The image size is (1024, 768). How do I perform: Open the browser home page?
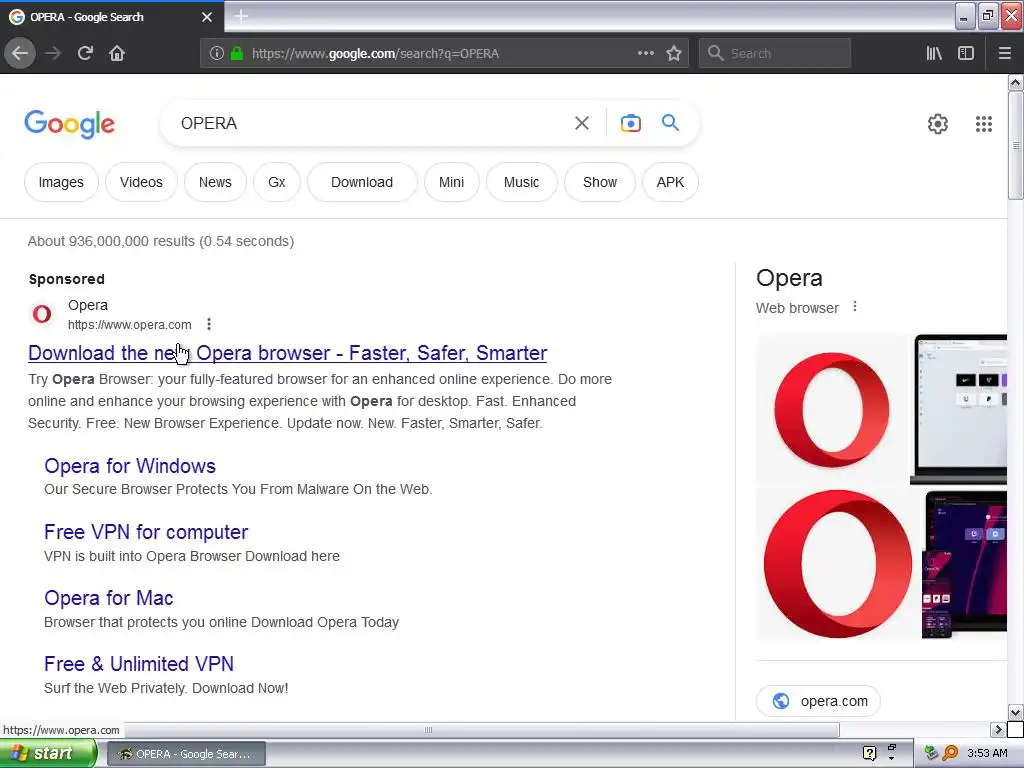117,53
